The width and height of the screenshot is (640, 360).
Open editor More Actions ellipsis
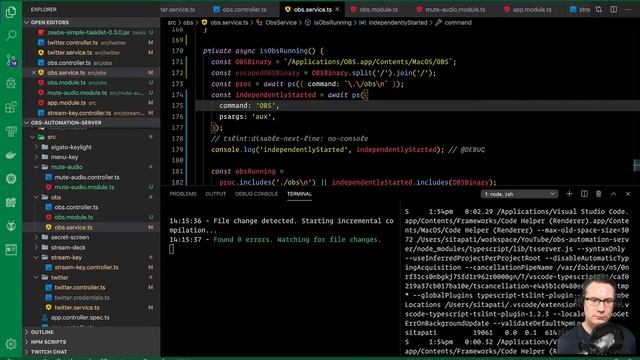[628, 9]
